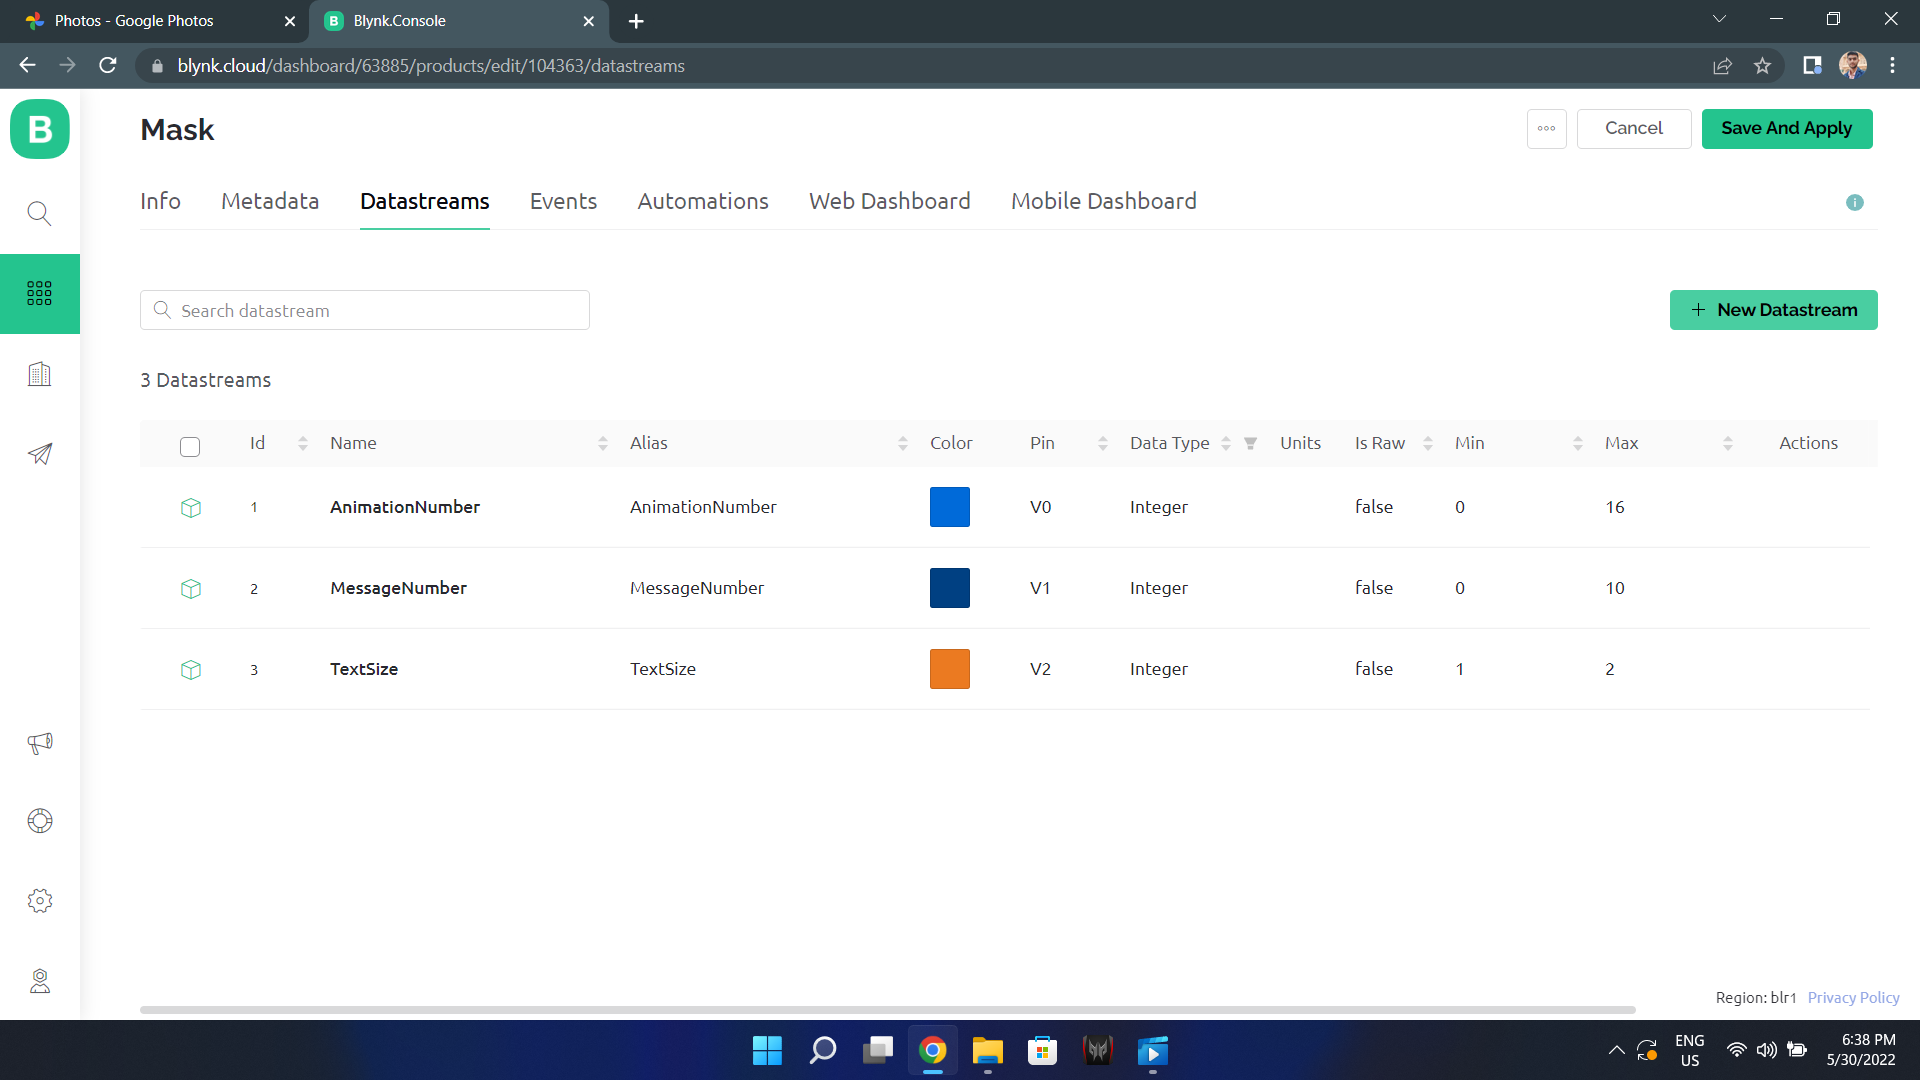This screenshot has width=1920, height=1080.
Task: Open the three-dots more options button
Action: (x=1546, y=128)
